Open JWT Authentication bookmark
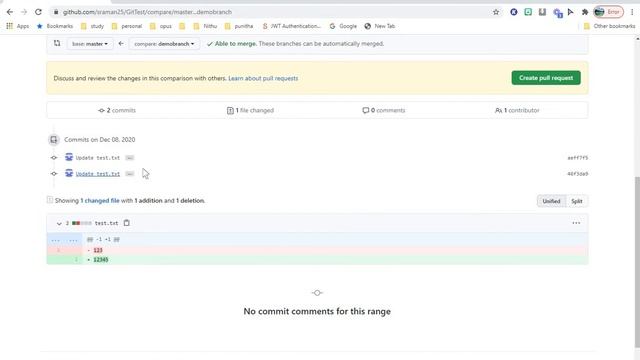 [291, 26]
